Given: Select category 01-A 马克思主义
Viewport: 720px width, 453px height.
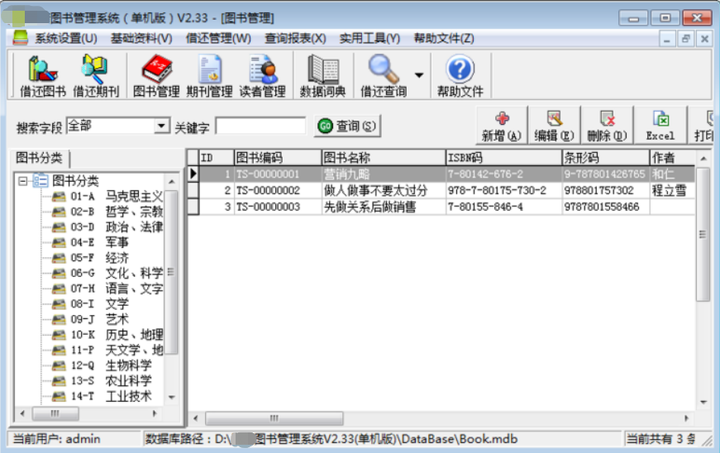Looking at the screenshot, I should pyautogui.click(x=117, y=196).
